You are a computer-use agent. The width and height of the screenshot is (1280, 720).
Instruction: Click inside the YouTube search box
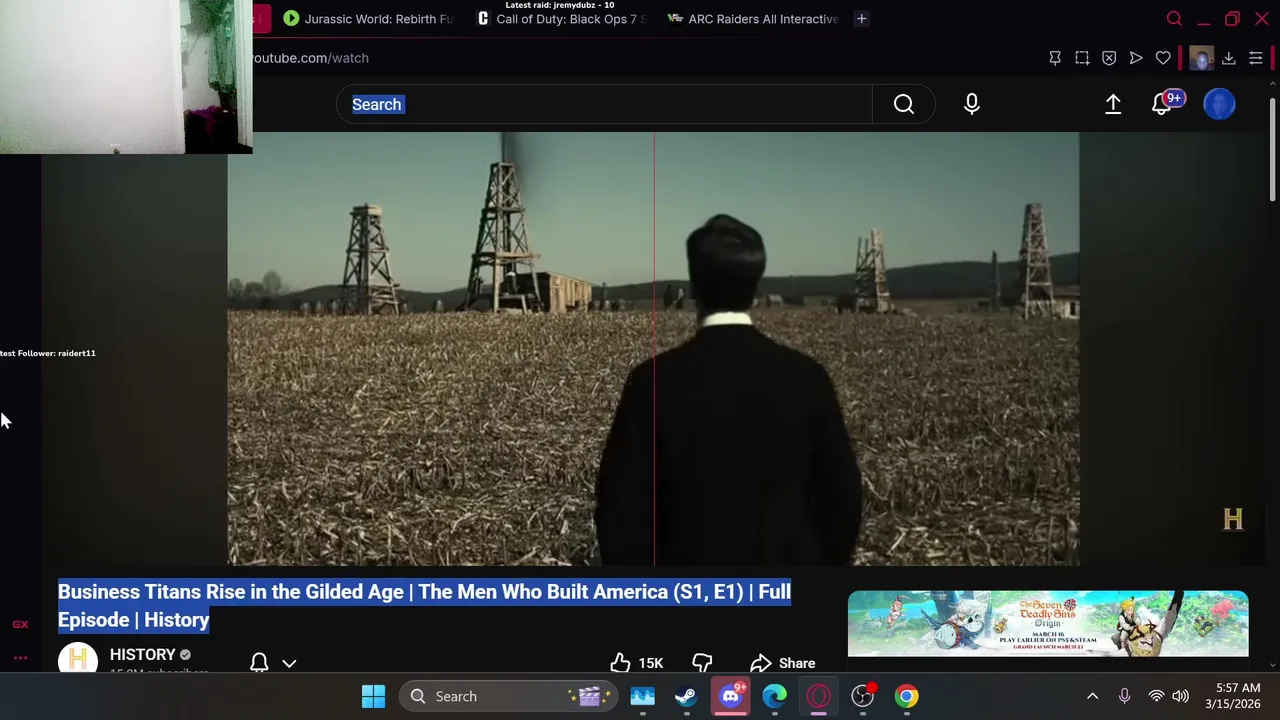604,104
